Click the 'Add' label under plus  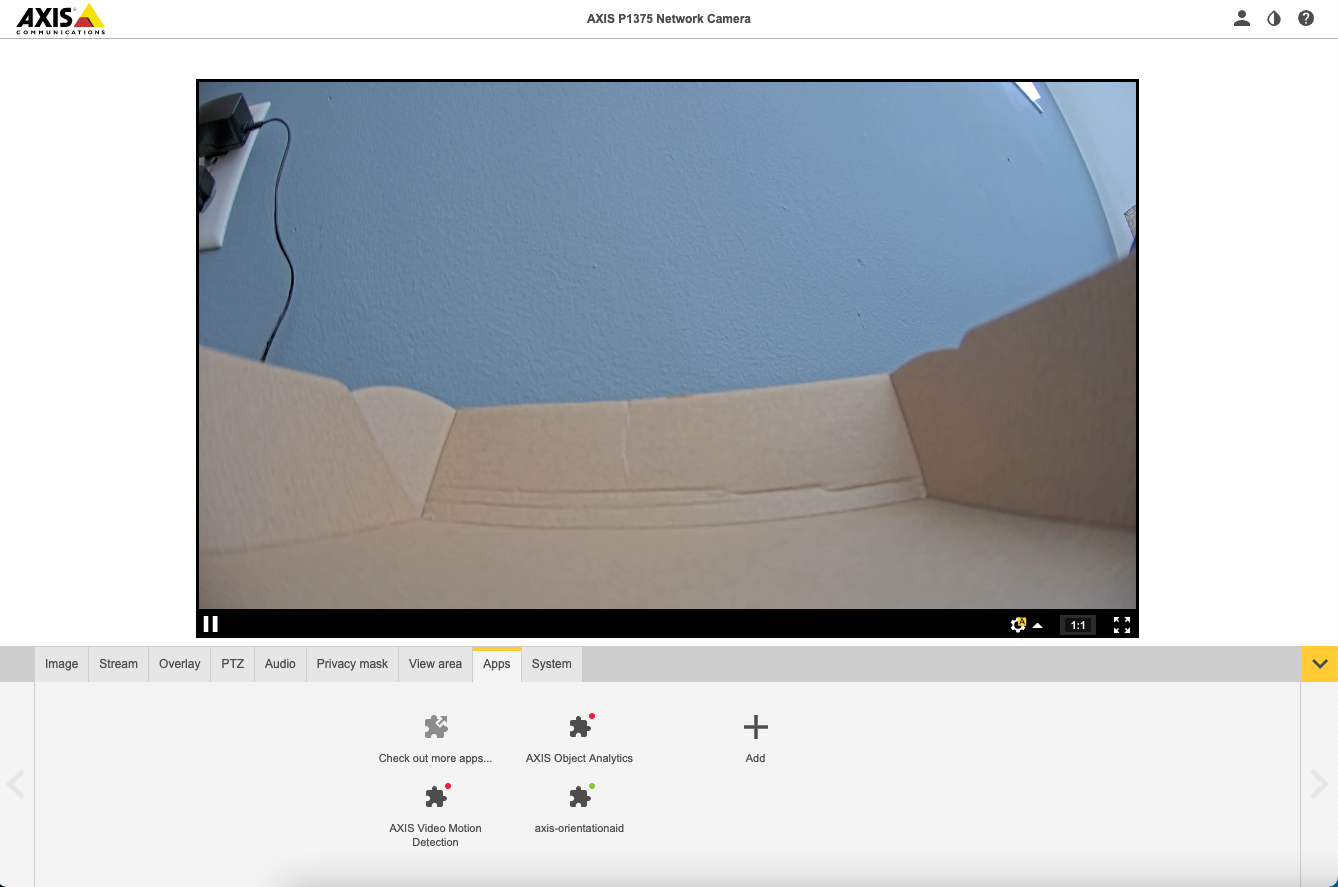[755, 758]
